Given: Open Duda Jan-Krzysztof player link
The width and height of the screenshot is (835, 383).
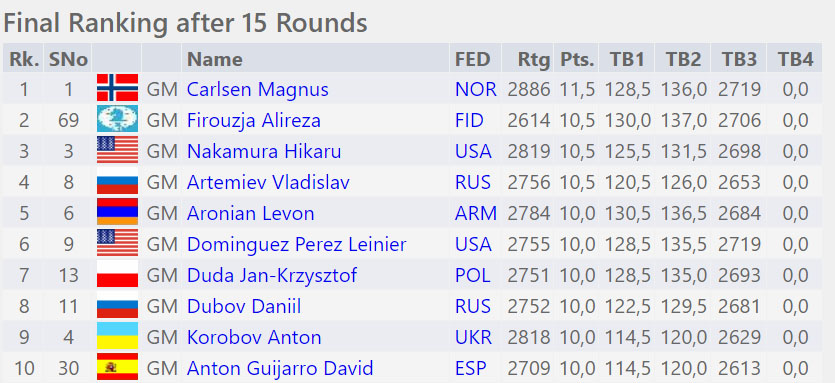Looking at the screenshot, I should pyautogui.click(x=272, y=275).
